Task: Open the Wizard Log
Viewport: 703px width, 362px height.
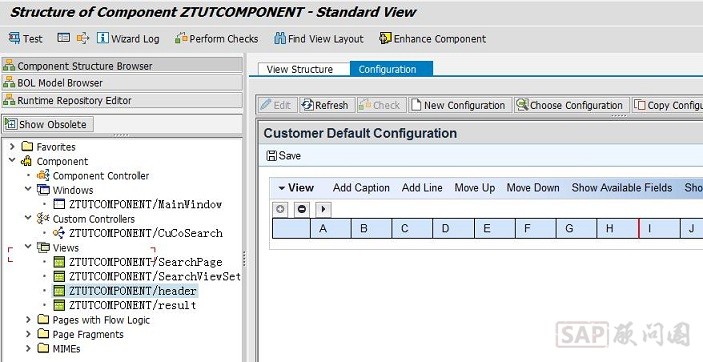Action: point(128,39)
